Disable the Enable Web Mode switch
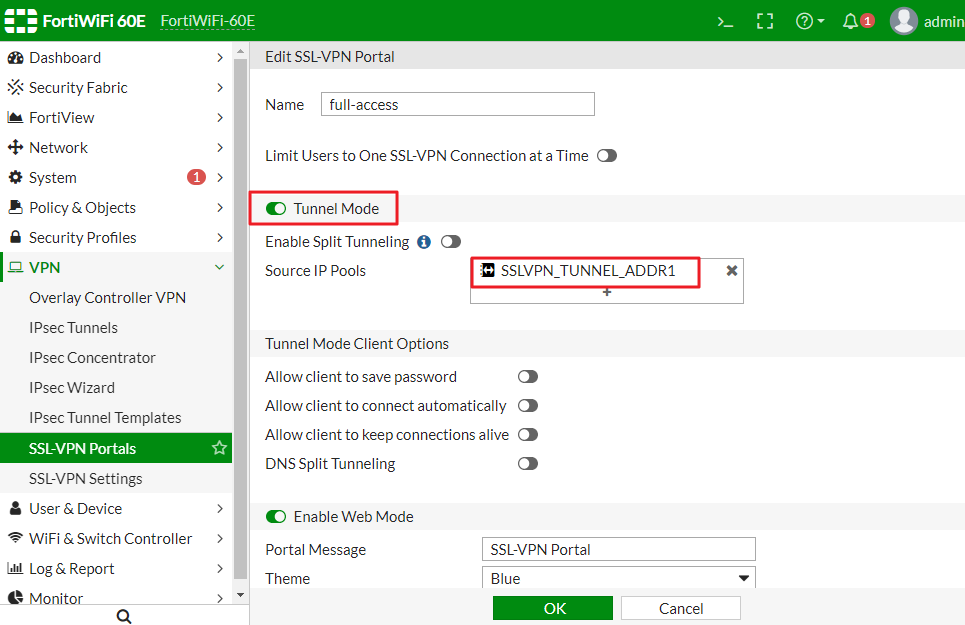The width and height of the screenshot is (965, 625). pos(276,517)
